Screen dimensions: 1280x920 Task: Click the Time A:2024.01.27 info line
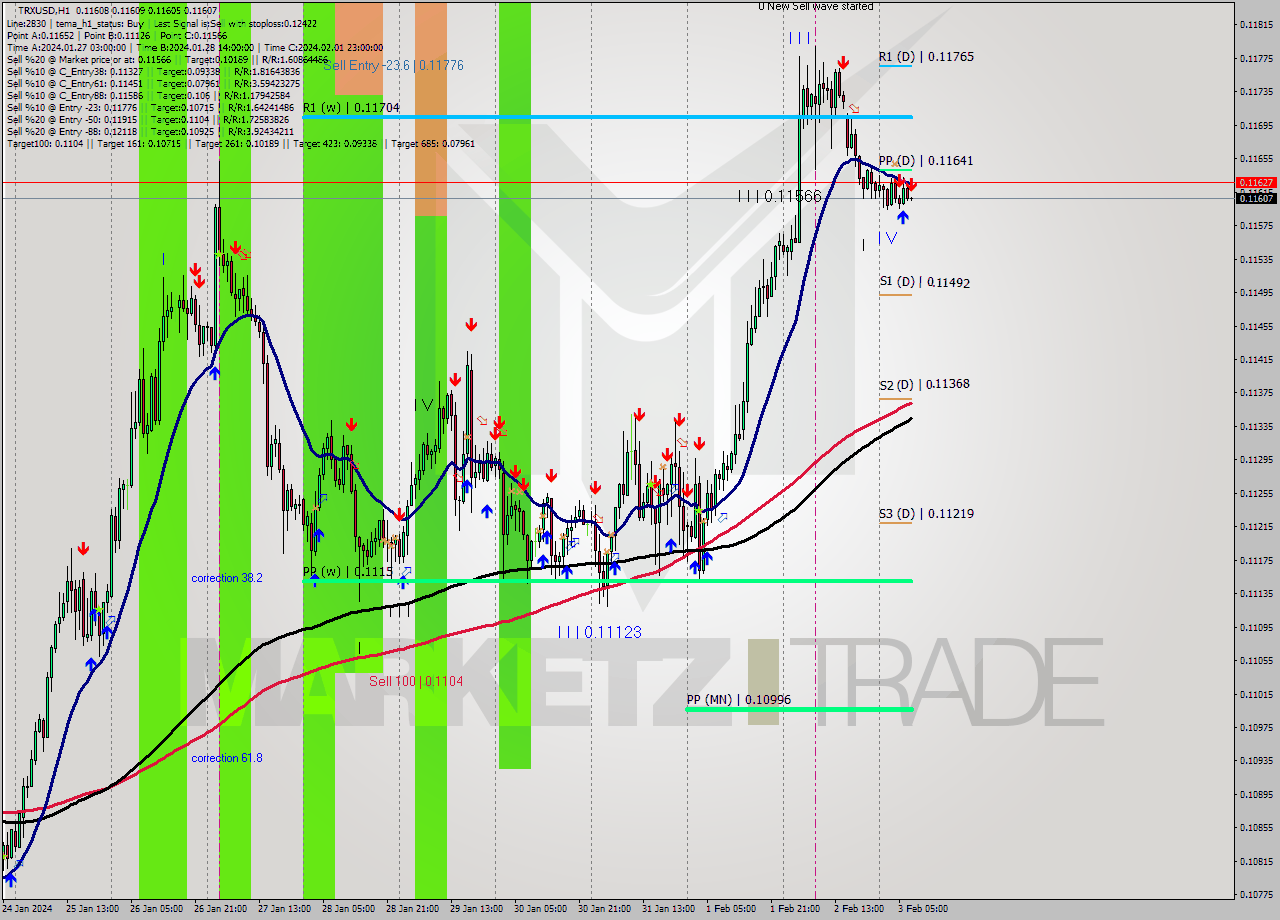(x=195, y=47)
